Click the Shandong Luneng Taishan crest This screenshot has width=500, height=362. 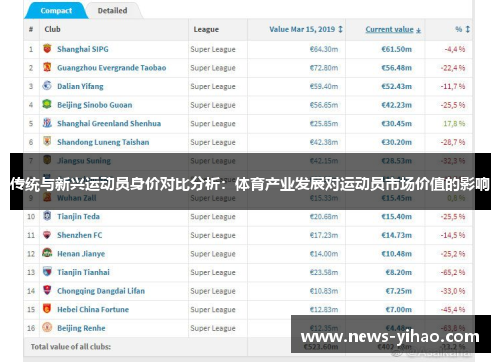(x=47, y=142)
